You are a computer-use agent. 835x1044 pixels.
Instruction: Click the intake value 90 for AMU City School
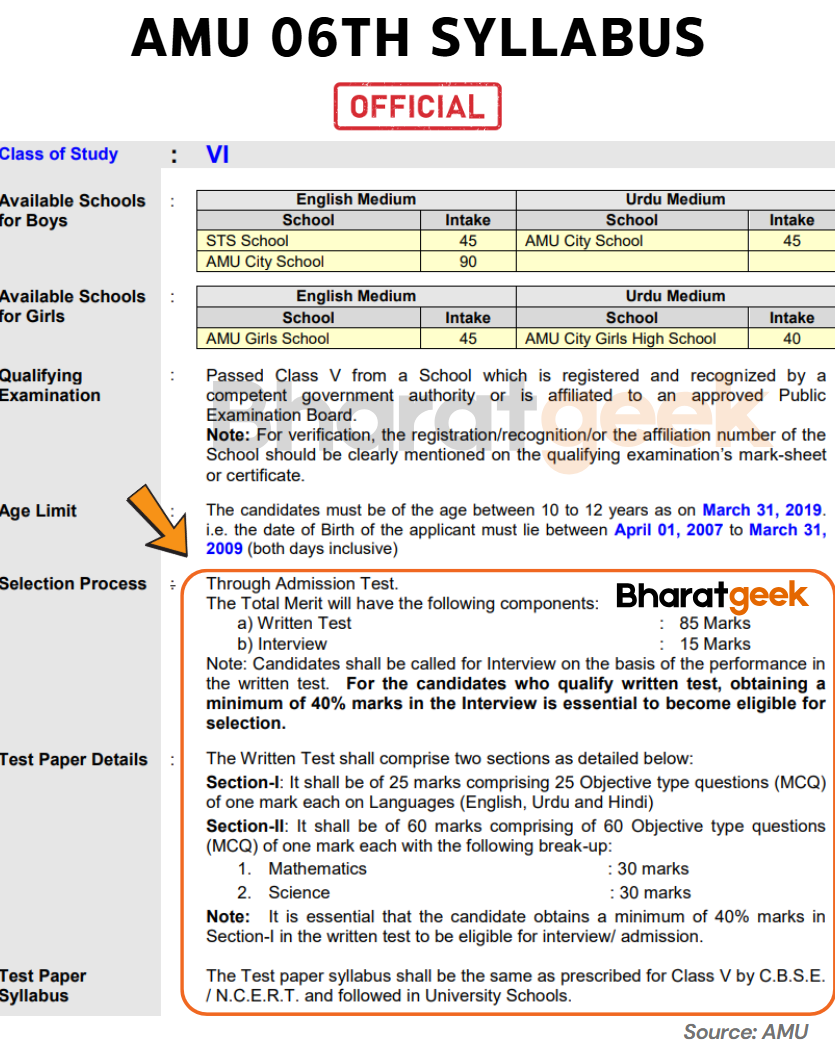tap(467, 262)
